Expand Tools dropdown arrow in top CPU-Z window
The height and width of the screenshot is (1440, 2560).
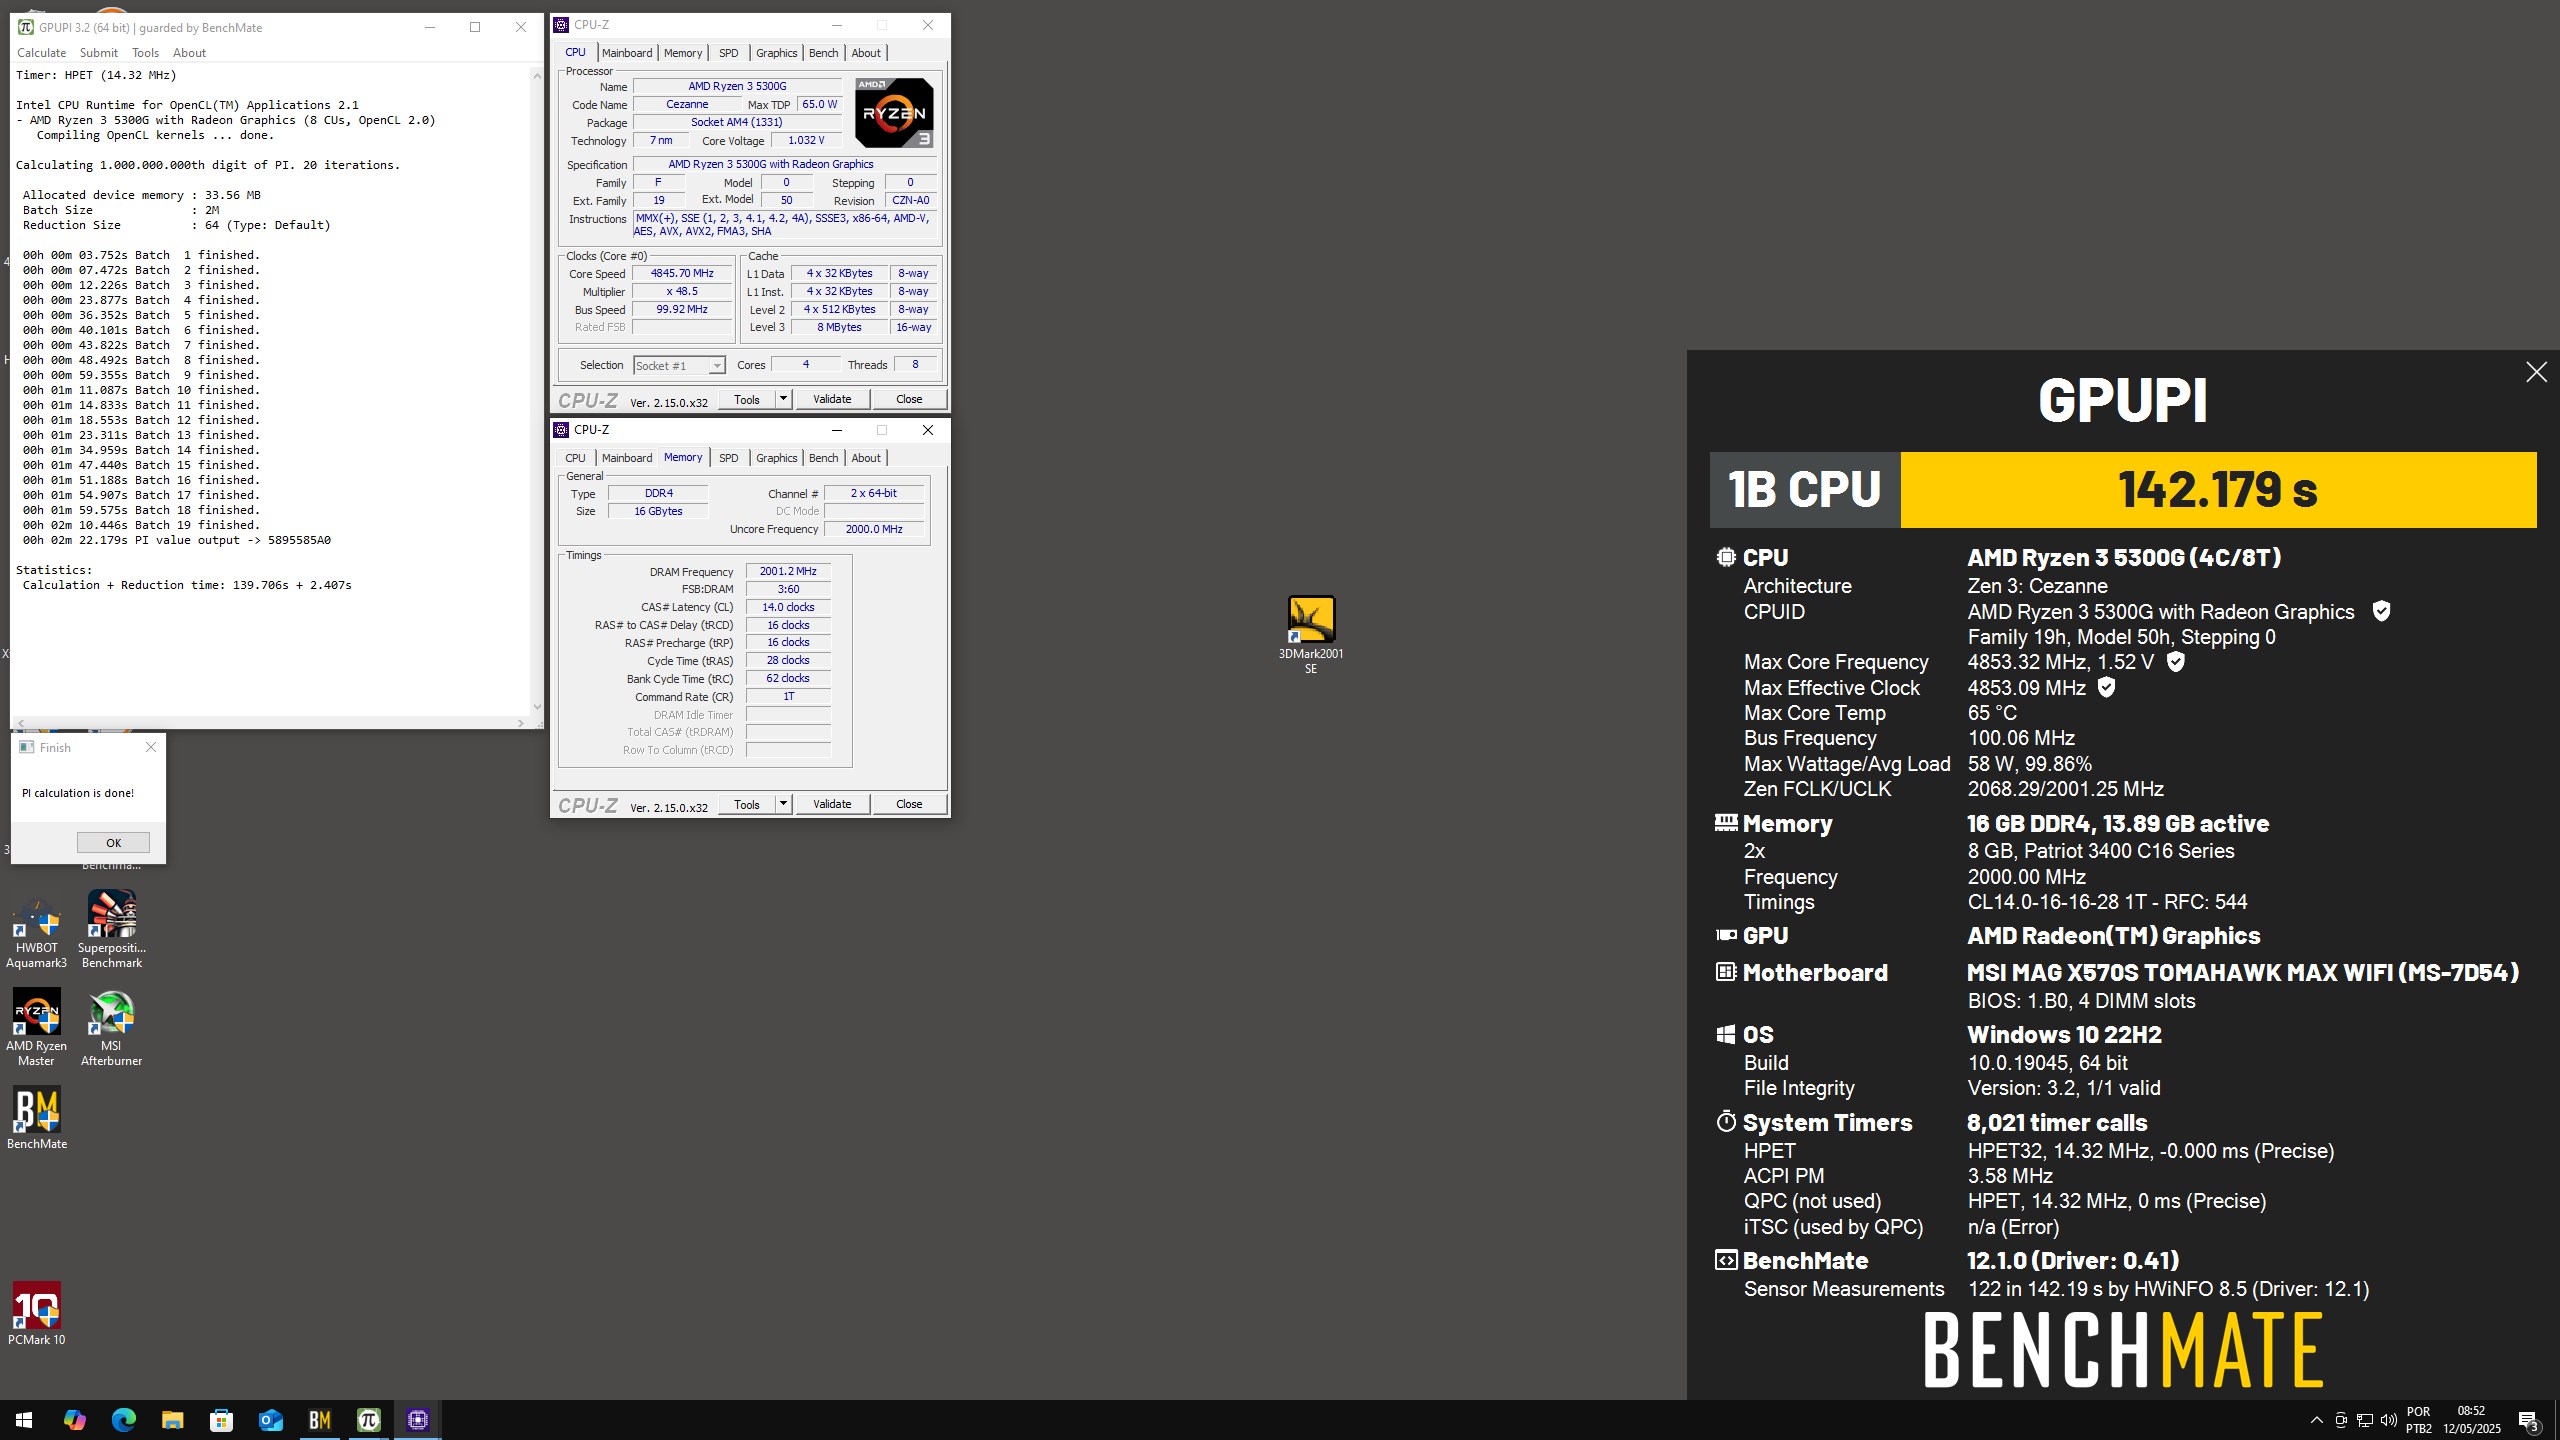[784, 399]
